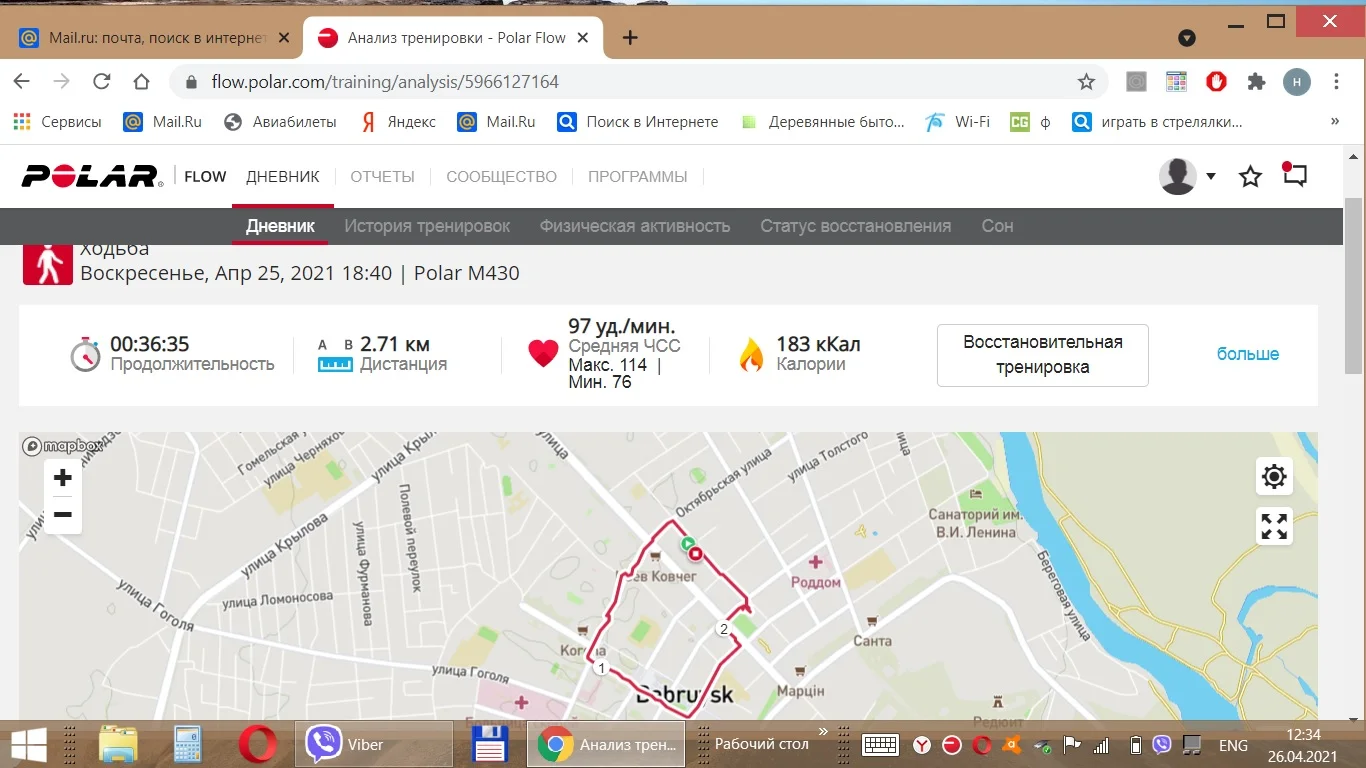Open the Wi-Fi bookmark
Image resolution: width=1366 pixels, height=768 pixels.
click(958, 122)
